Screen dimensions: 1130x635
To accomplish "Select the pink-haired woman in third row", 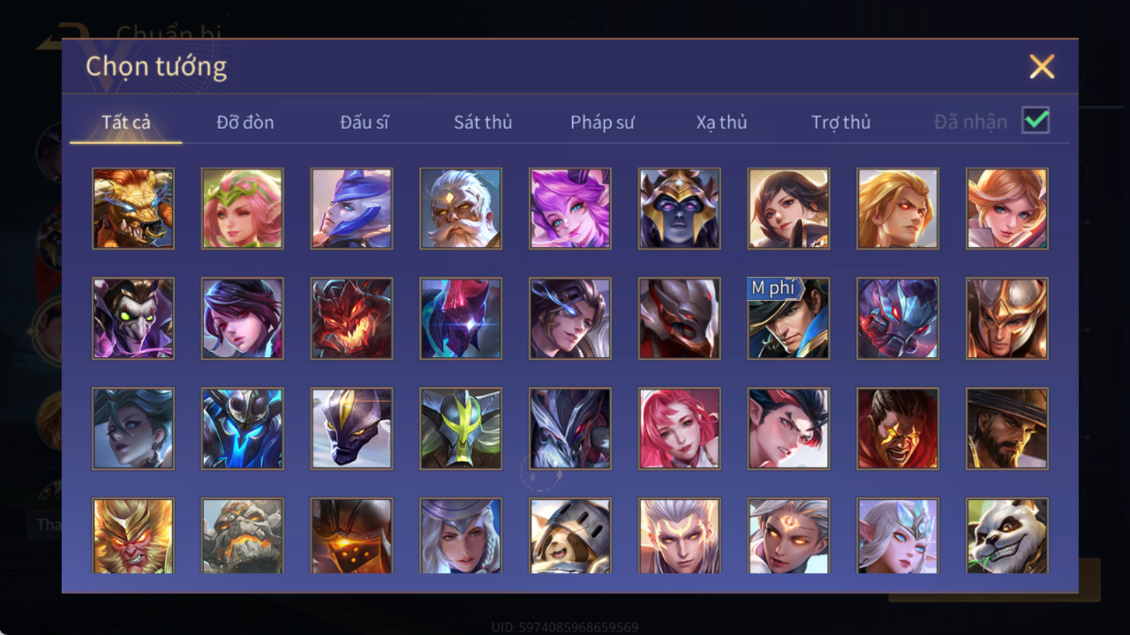I will coord(679,429).
